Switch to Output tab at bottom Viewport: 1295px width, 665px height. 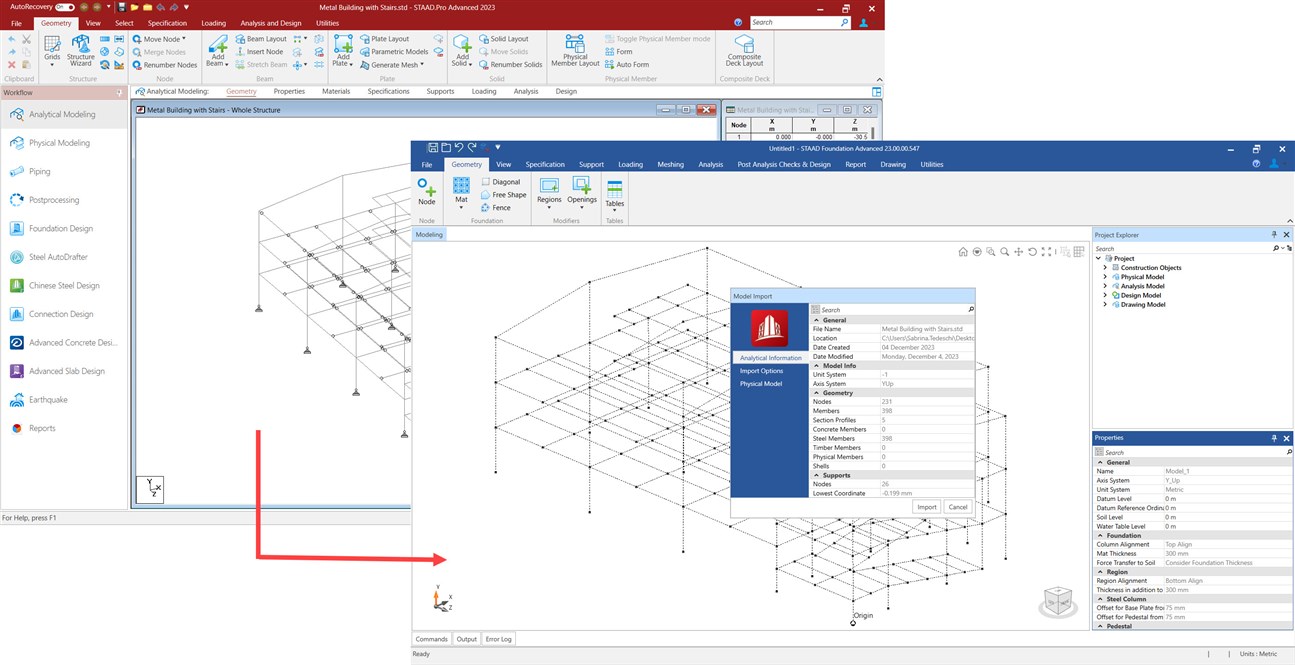[x=466, y=639]
